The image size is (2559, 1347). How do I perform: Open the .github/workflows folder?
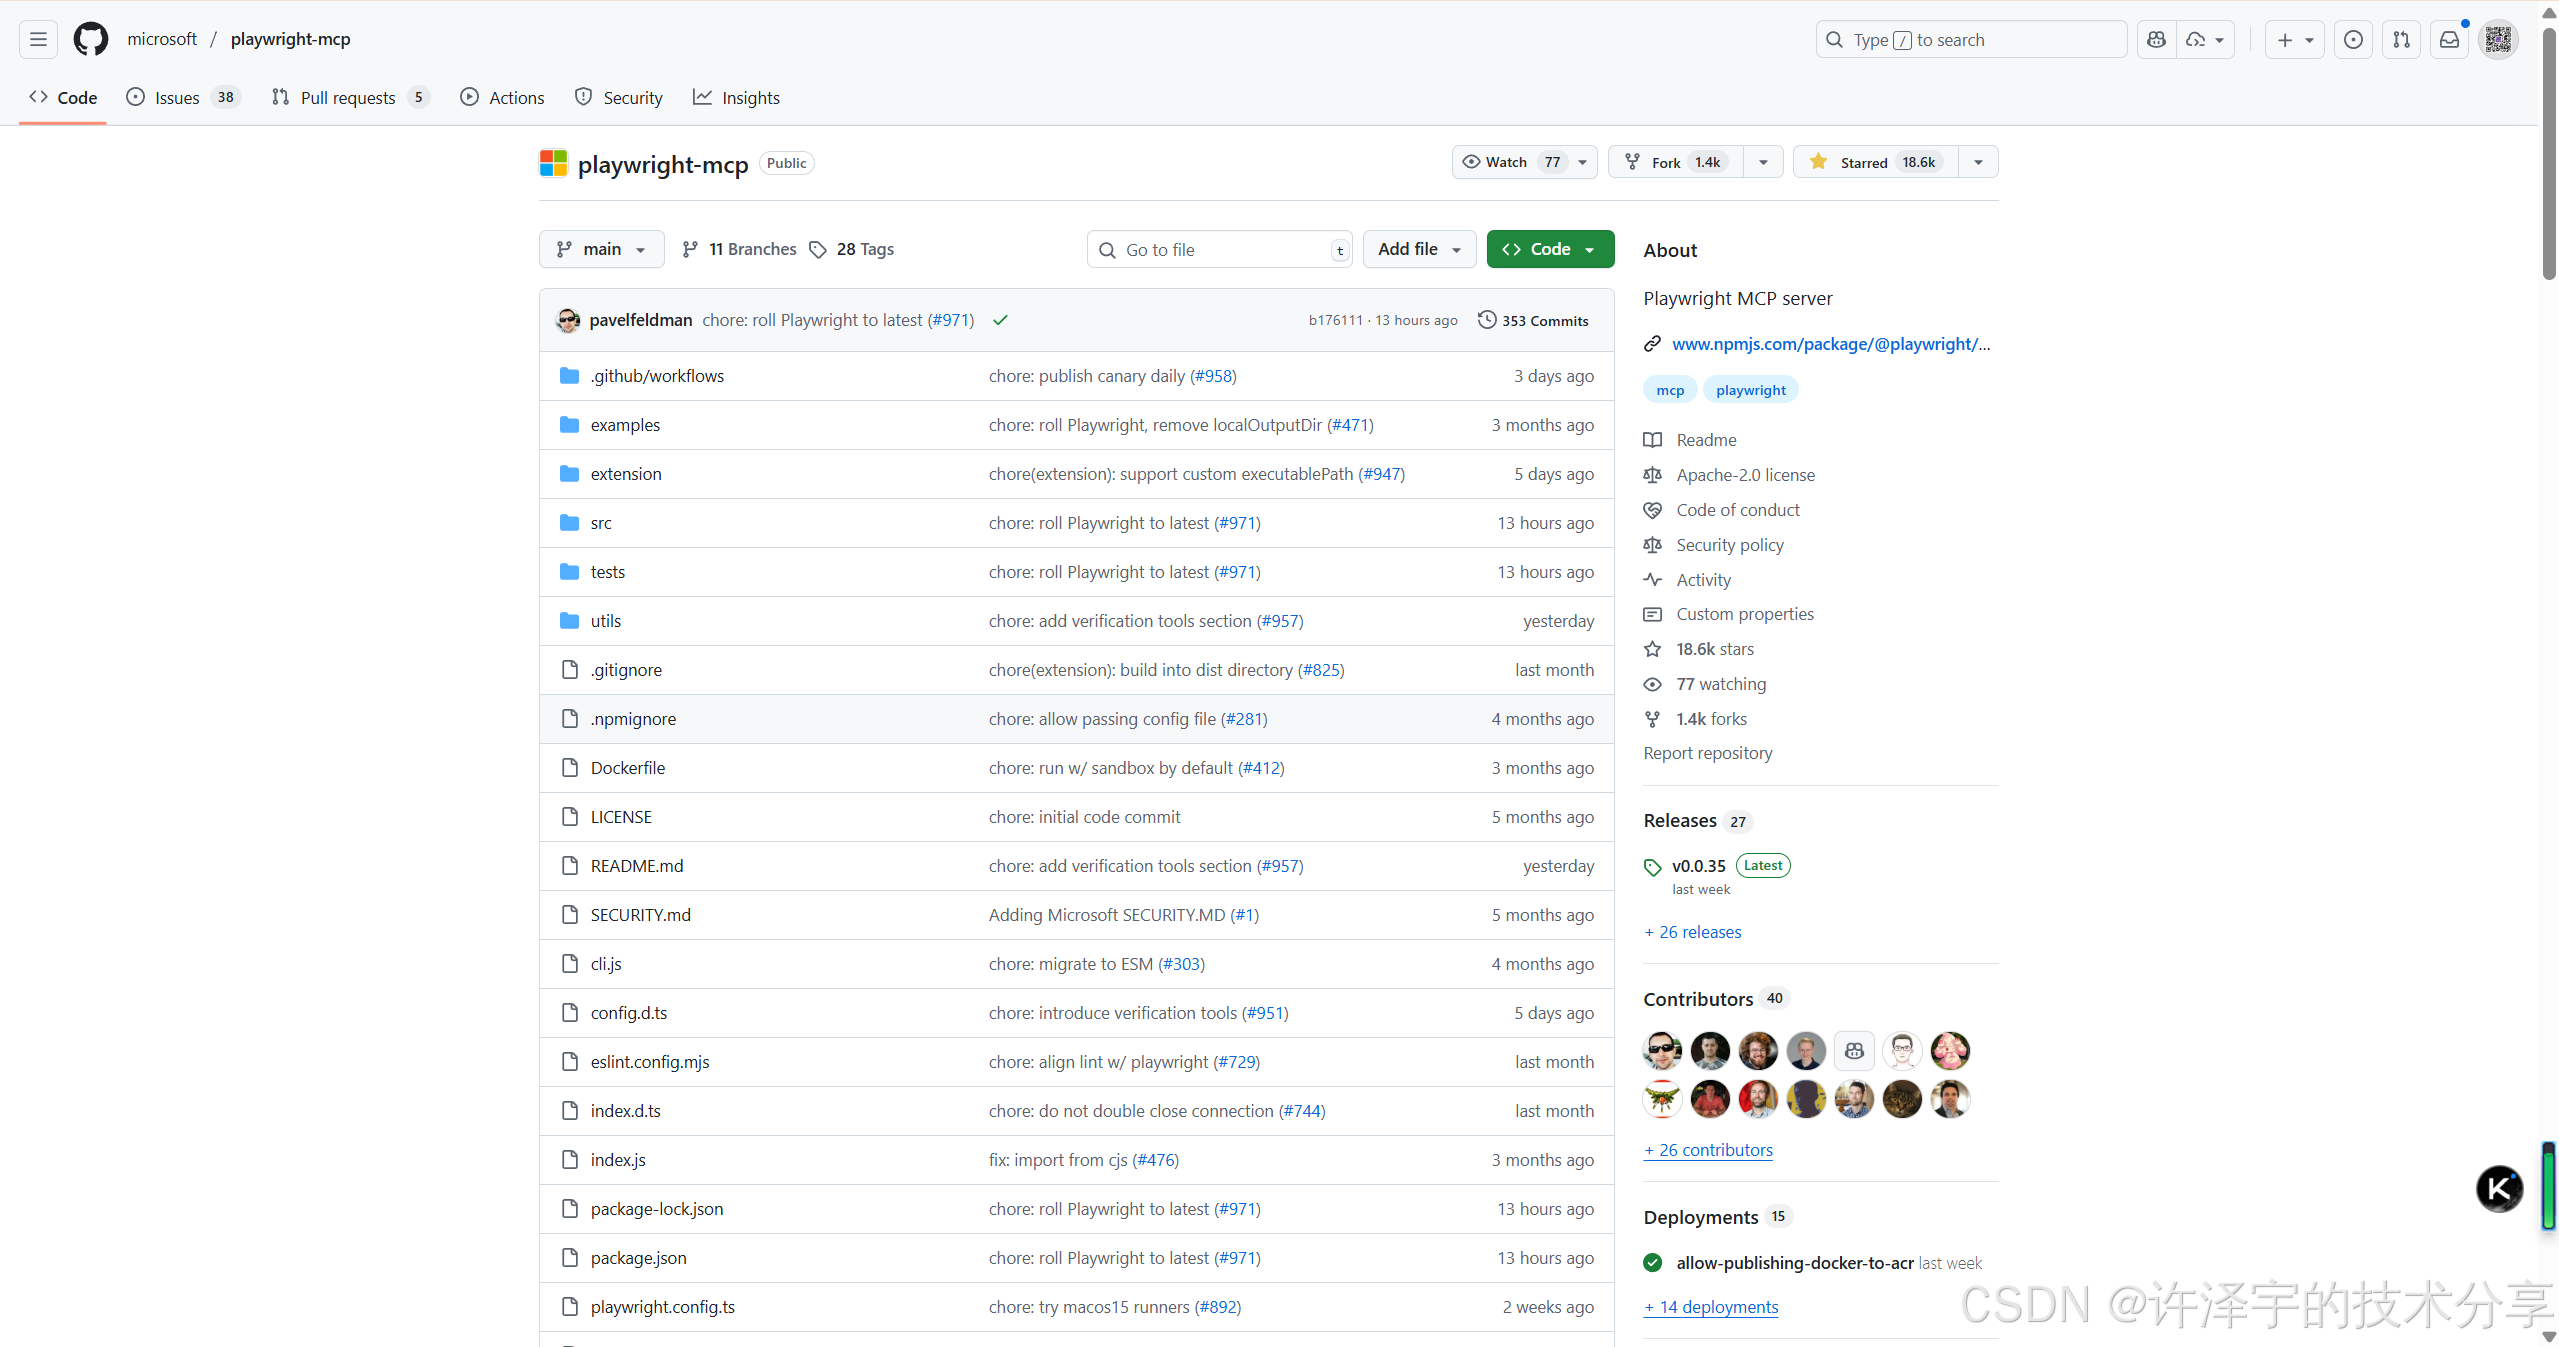pyautogui.click(x=657, y=376)
